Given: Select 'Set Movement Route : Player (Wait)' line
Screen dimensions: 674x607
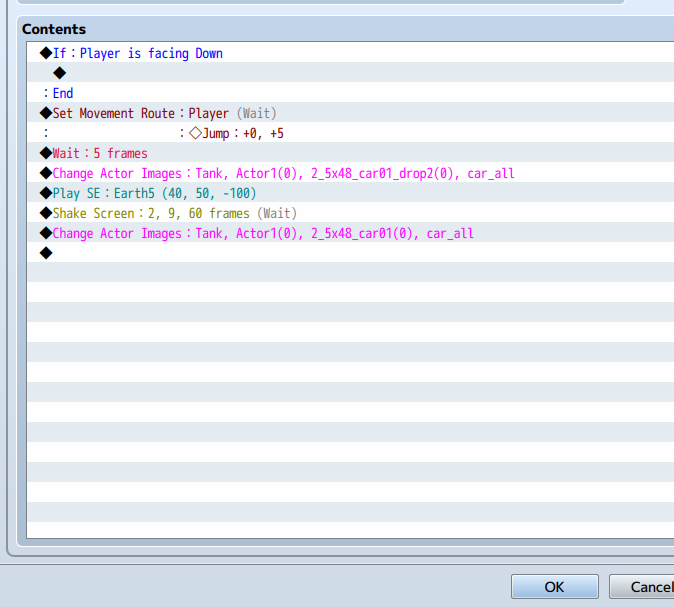Looking at the screenshot, I should tap(350, 113).
